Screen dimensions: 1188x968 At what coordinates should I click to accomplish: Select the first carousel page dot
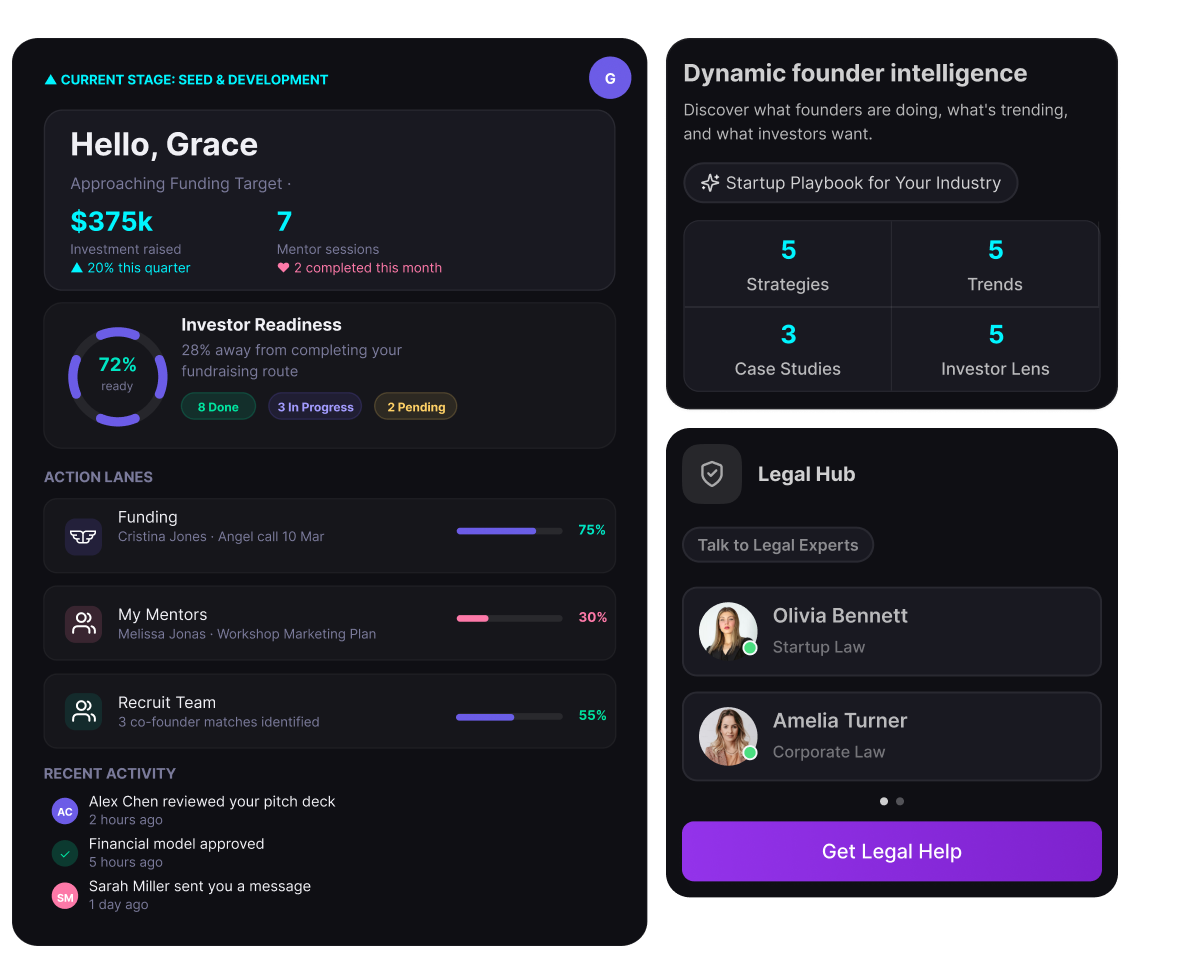(x=884, y=801)
